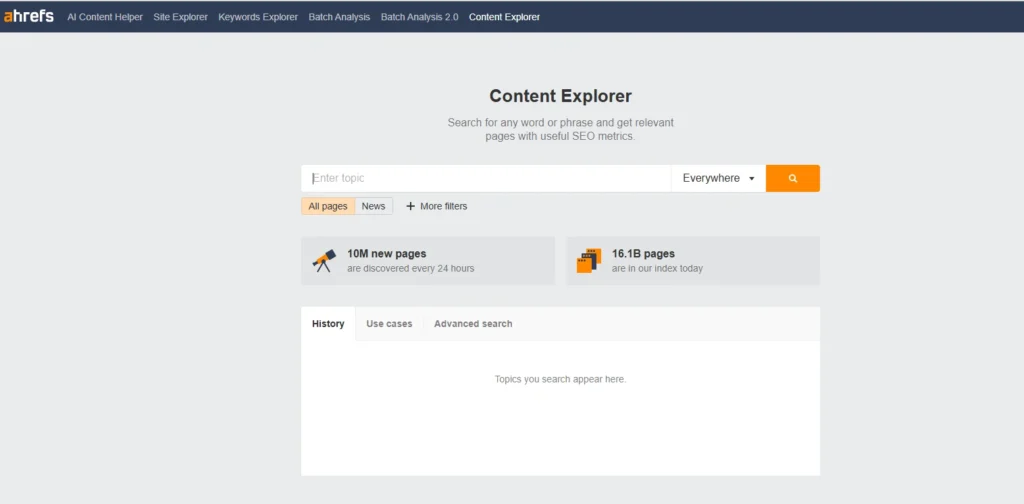Viewport: 1024px width, 504px height.
Task: Select the All pages toggle
Action: 328,206
